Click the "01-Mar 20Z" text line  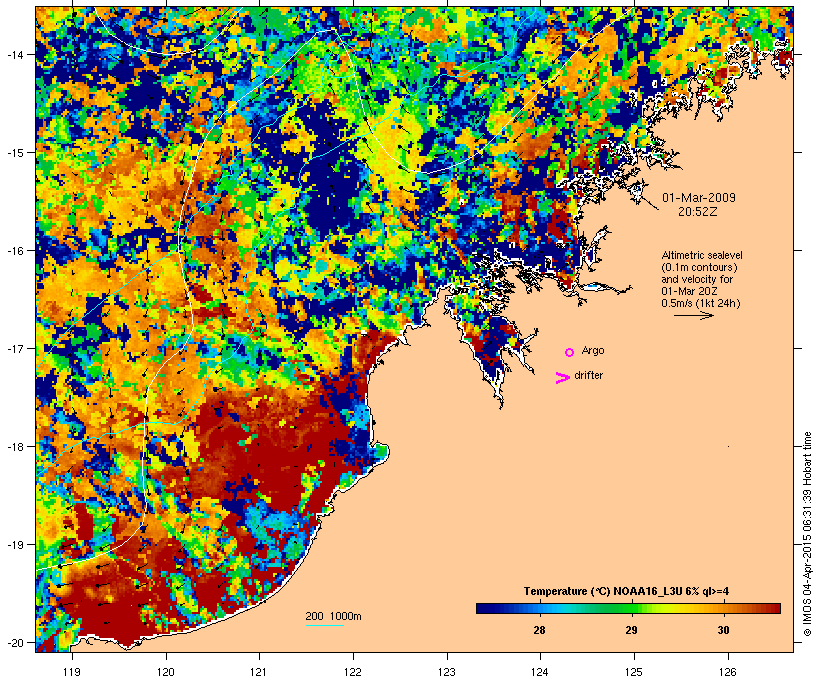coord(689,291)
